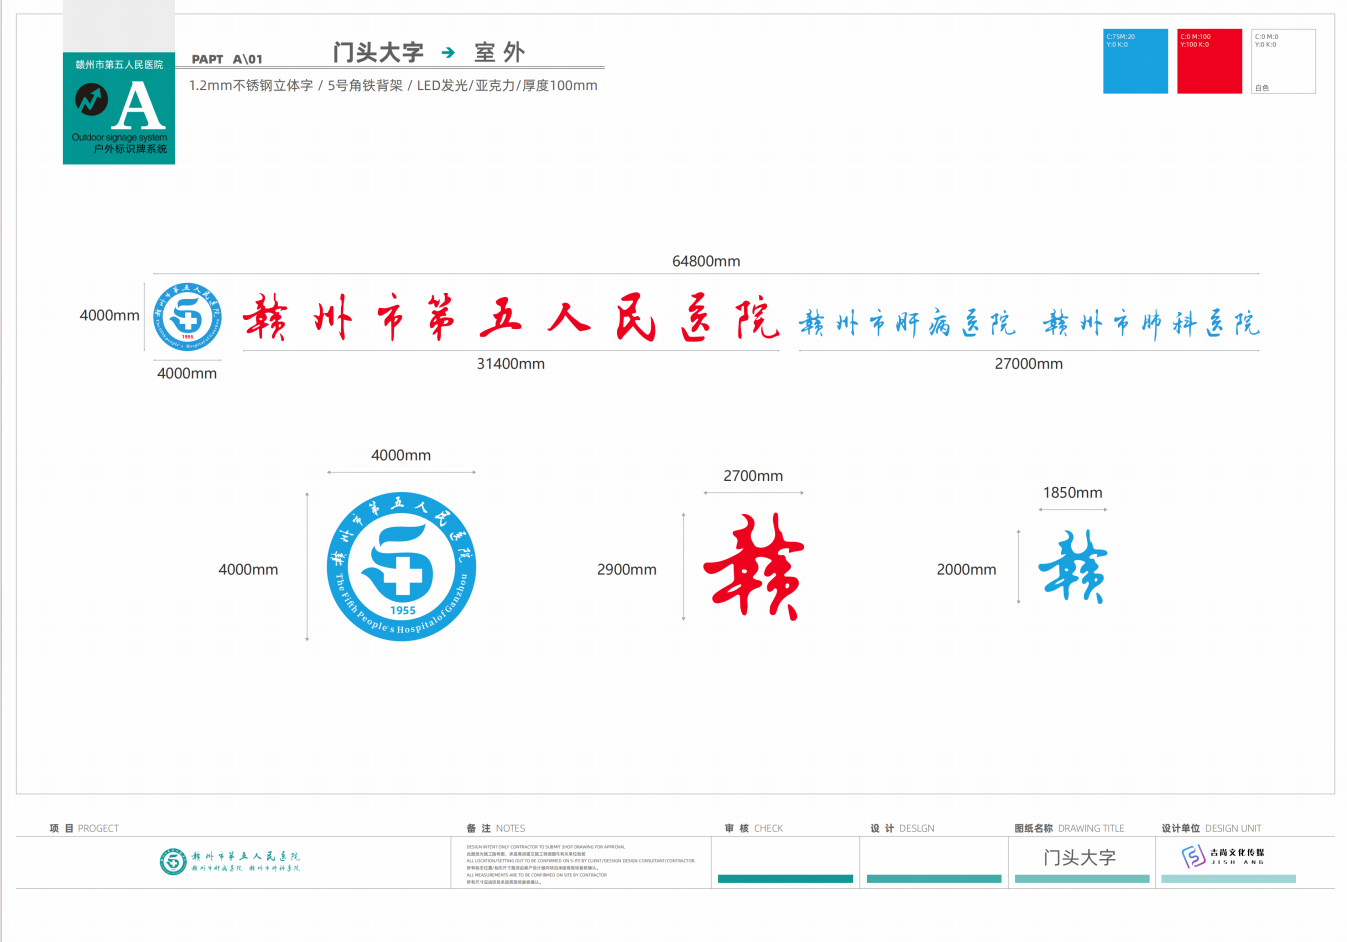The width and height of the screenshot is (1347, 942).
Task: Click the black circular arrow logo beside letter A
Action: click(91, 100)
